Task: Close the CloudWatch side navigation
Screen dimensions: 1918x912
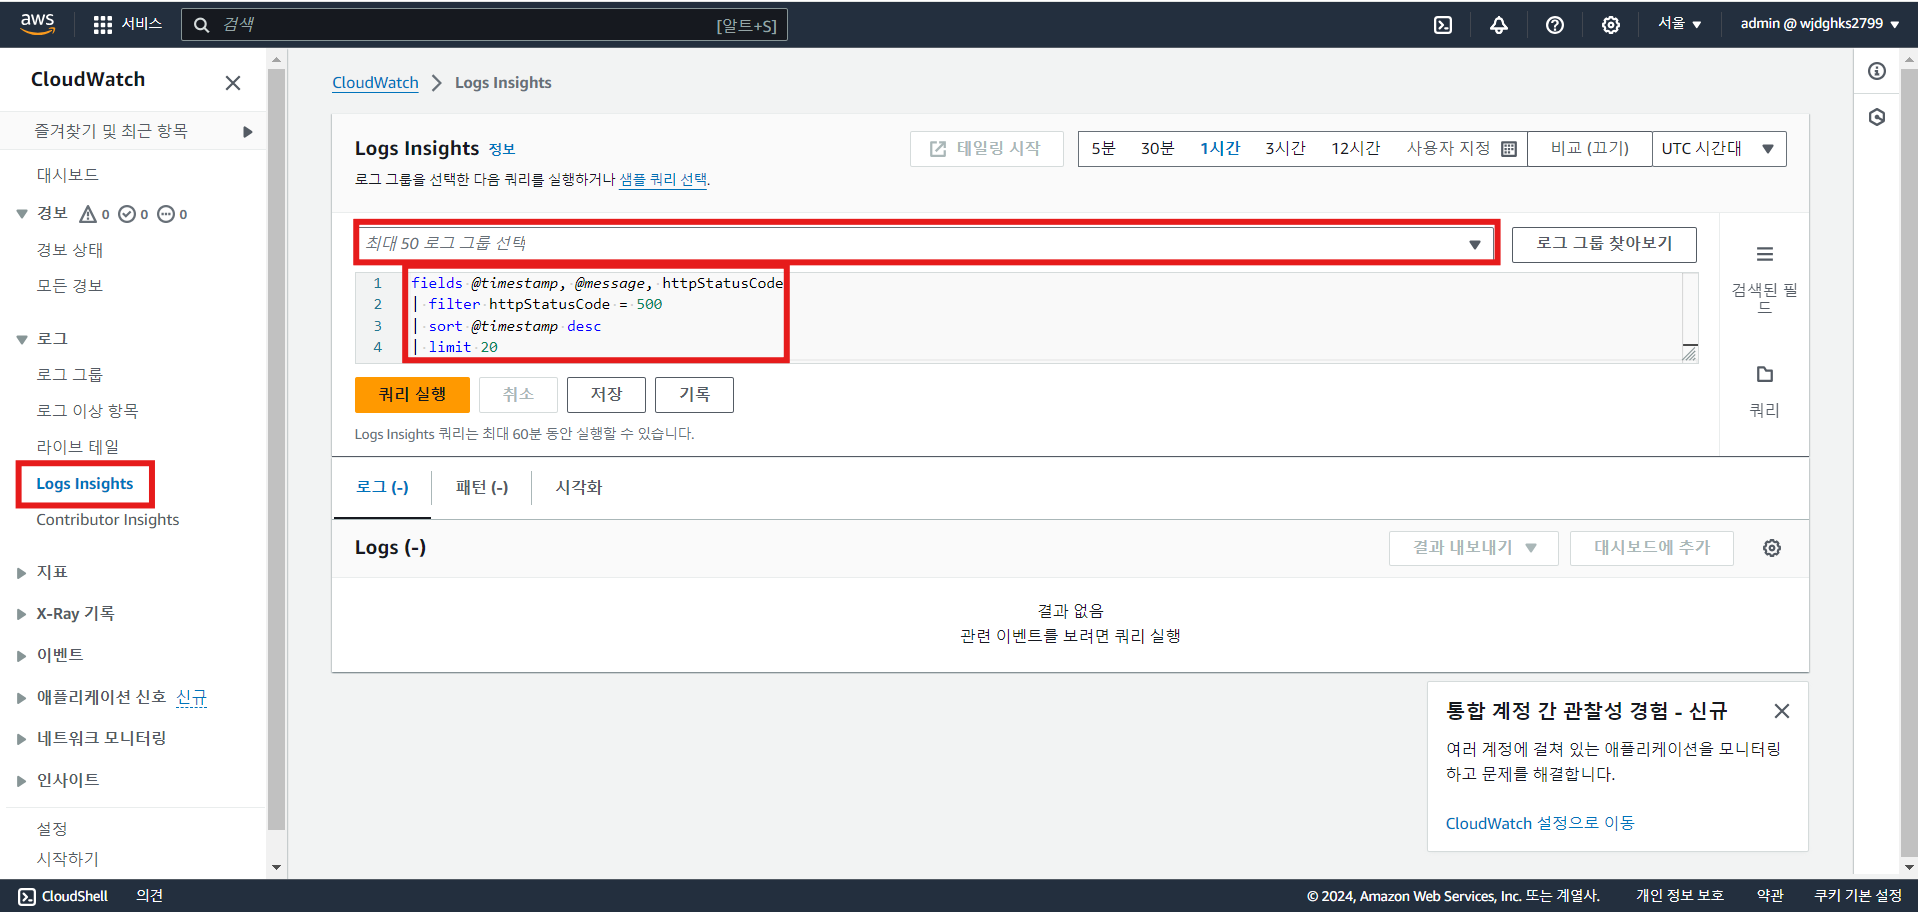Action: (x=233, y=83)
